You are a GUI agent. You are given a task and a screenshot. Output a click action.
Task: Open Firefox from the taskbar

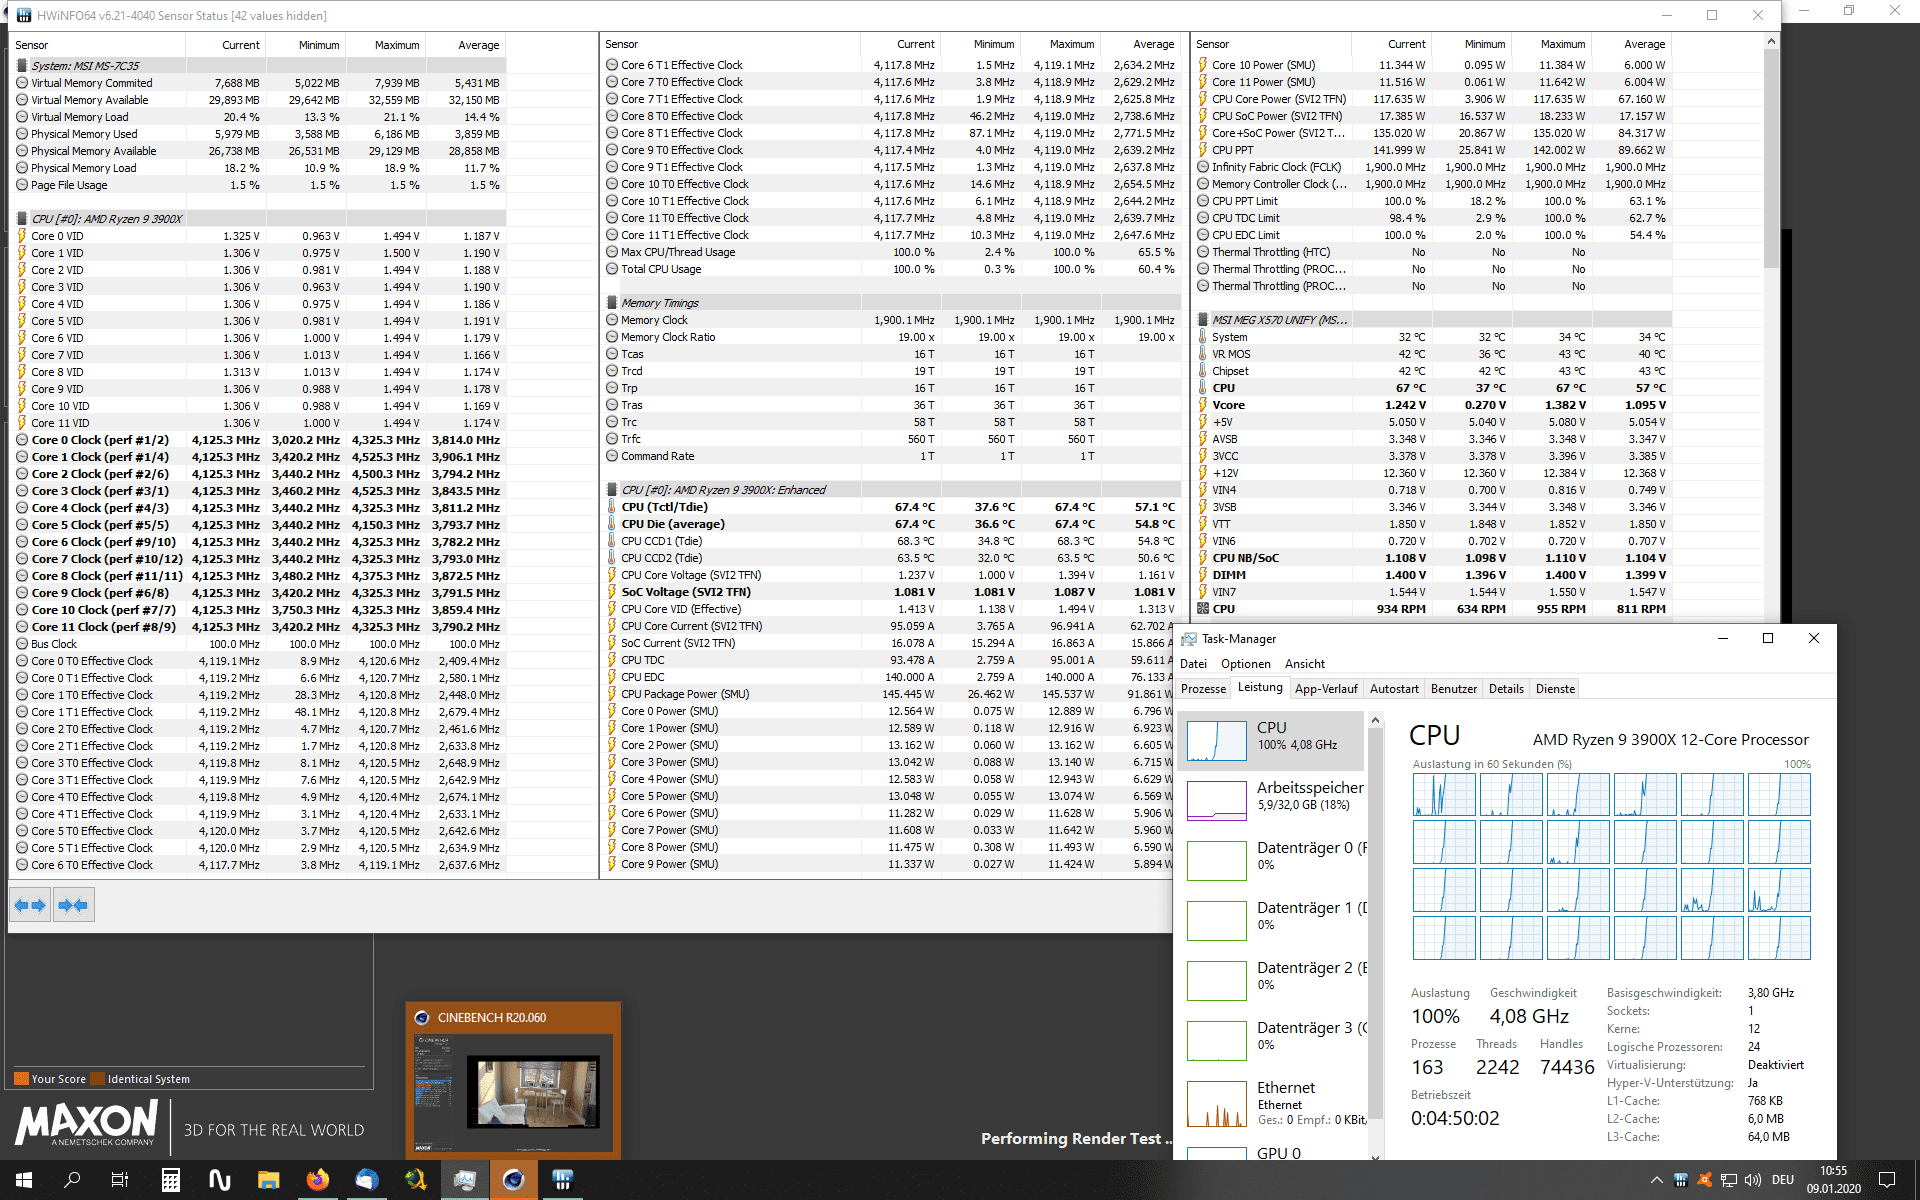[x=317, y=1180]
